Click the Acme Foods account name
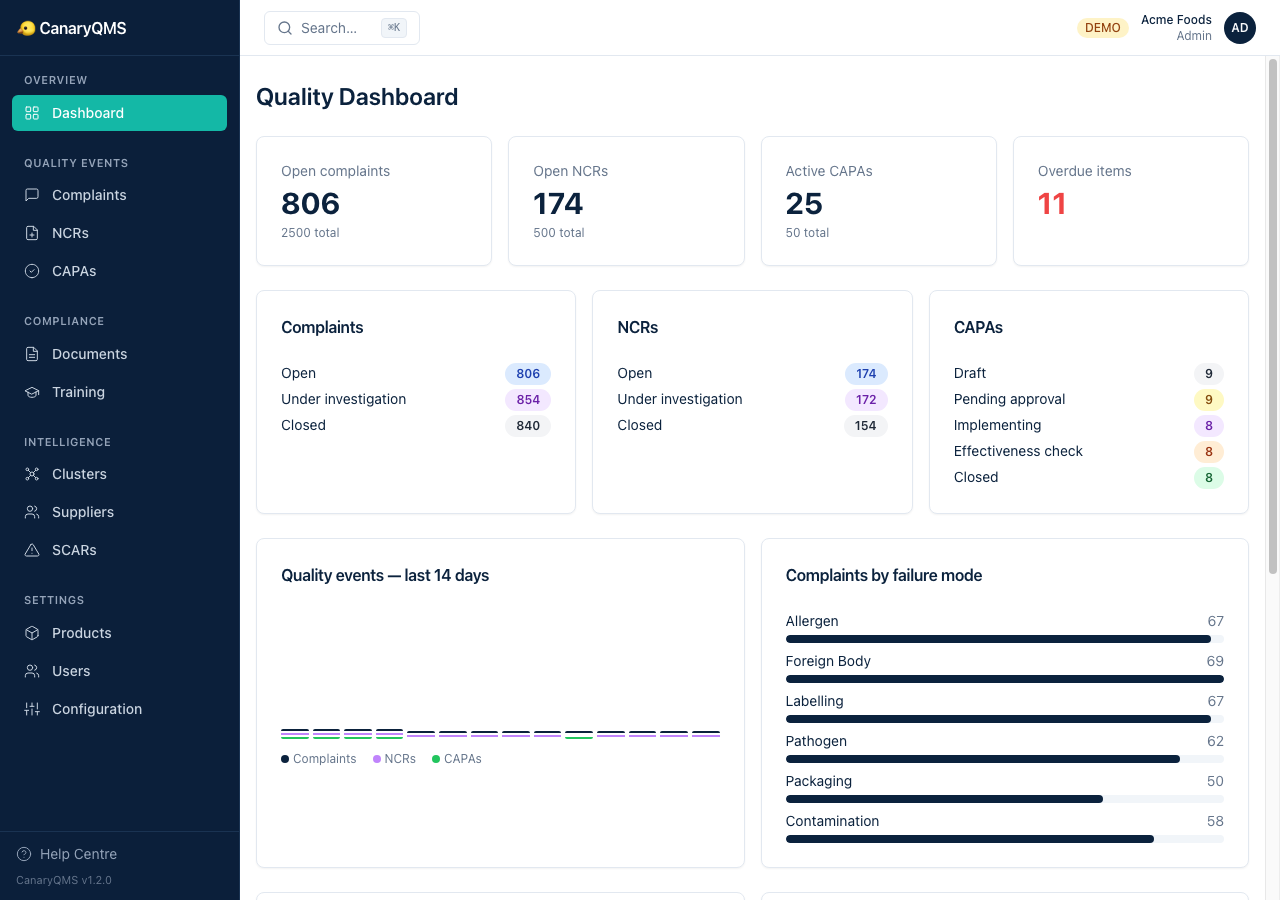Viewport: 1280px width, 900px height. (x=1176, y=20)
